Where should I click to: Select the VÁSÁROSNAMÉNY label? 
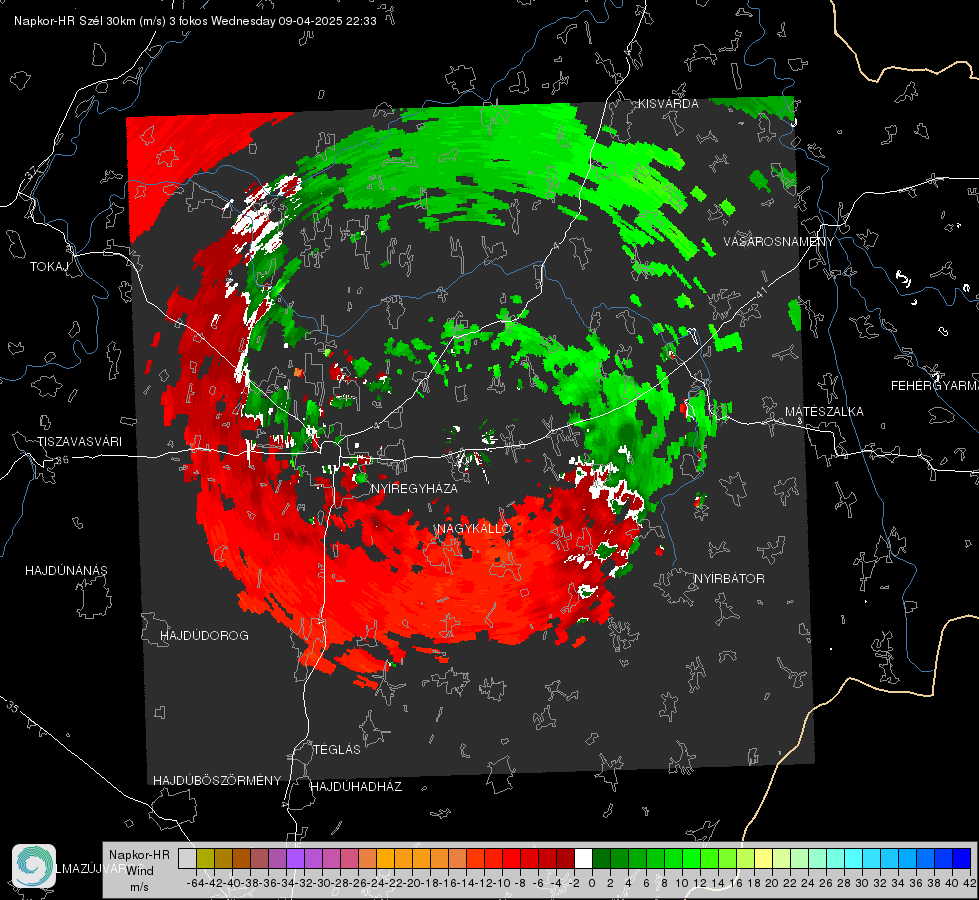pos(779,242)
